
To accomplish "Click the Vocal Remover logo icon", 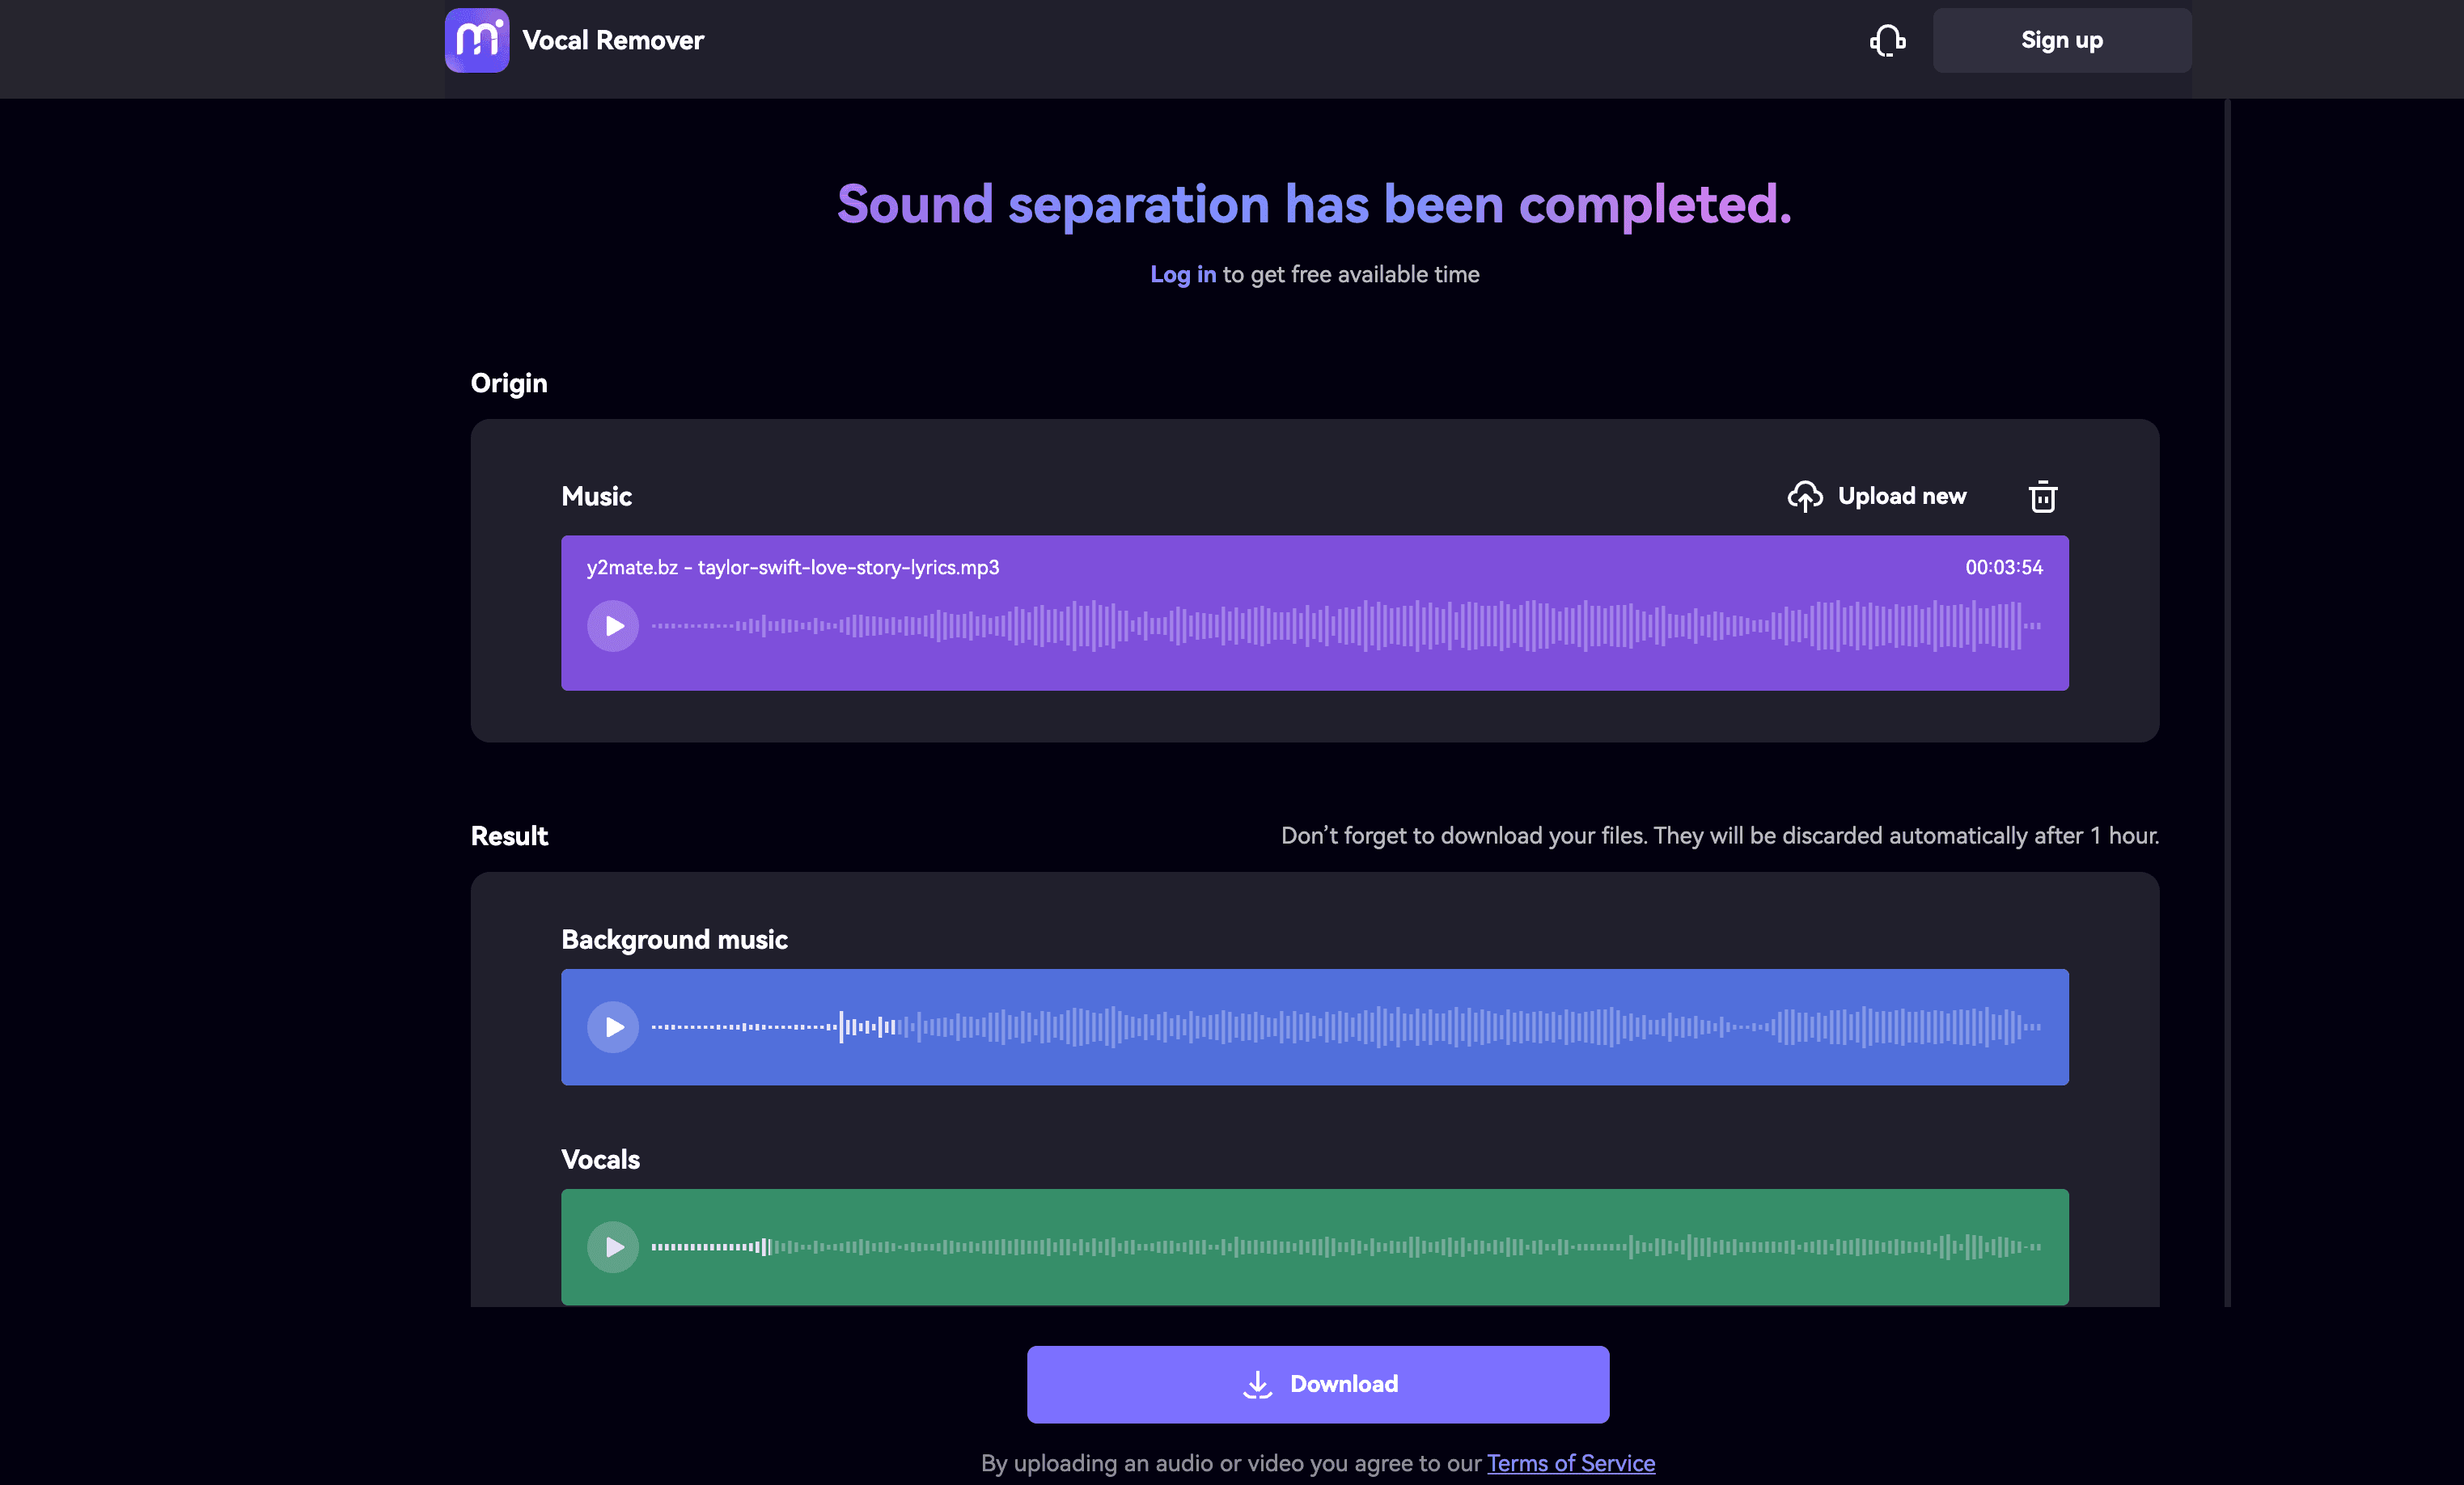I will [477, 40].
